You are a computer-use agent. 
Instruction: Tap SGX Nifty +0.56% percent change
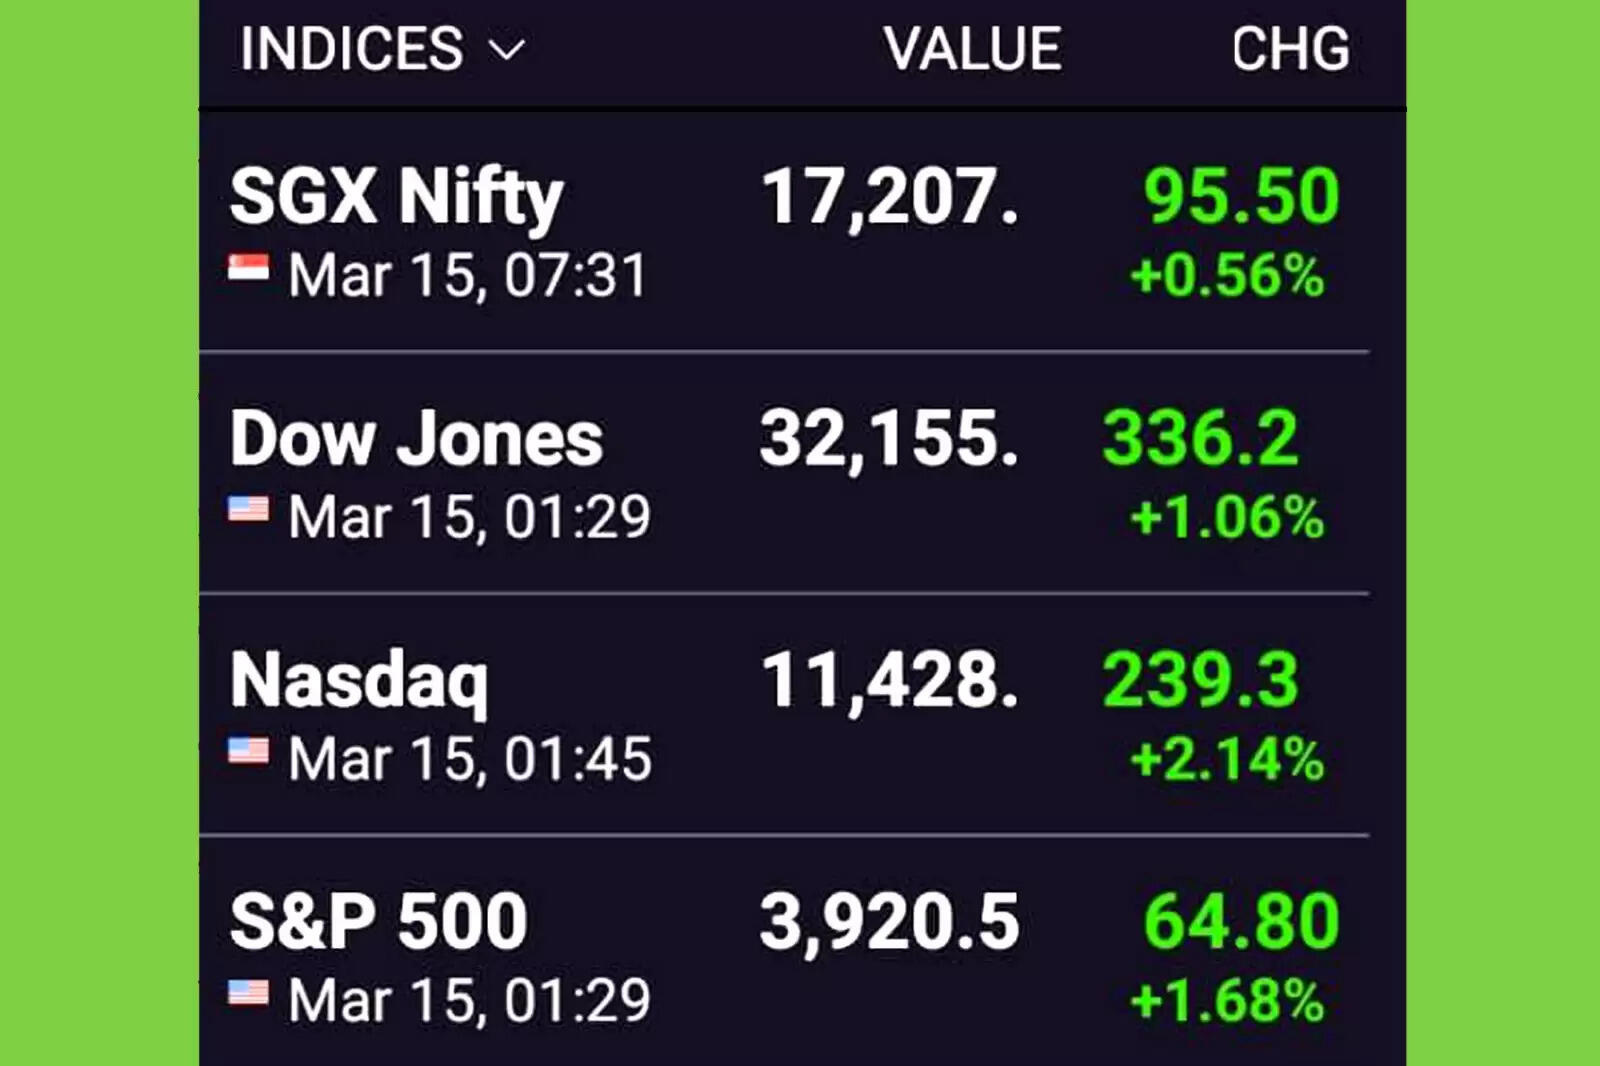pos(1227,275)
